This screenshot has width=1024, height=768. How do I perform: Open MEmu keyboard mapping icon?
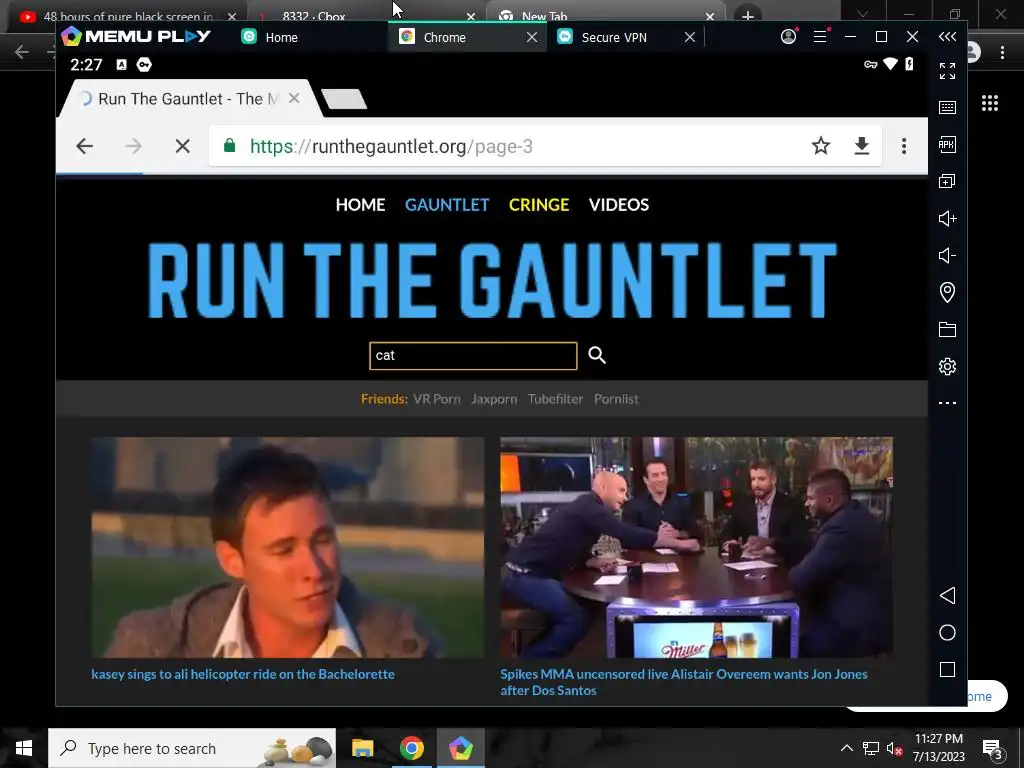click(x=947, y=108)
